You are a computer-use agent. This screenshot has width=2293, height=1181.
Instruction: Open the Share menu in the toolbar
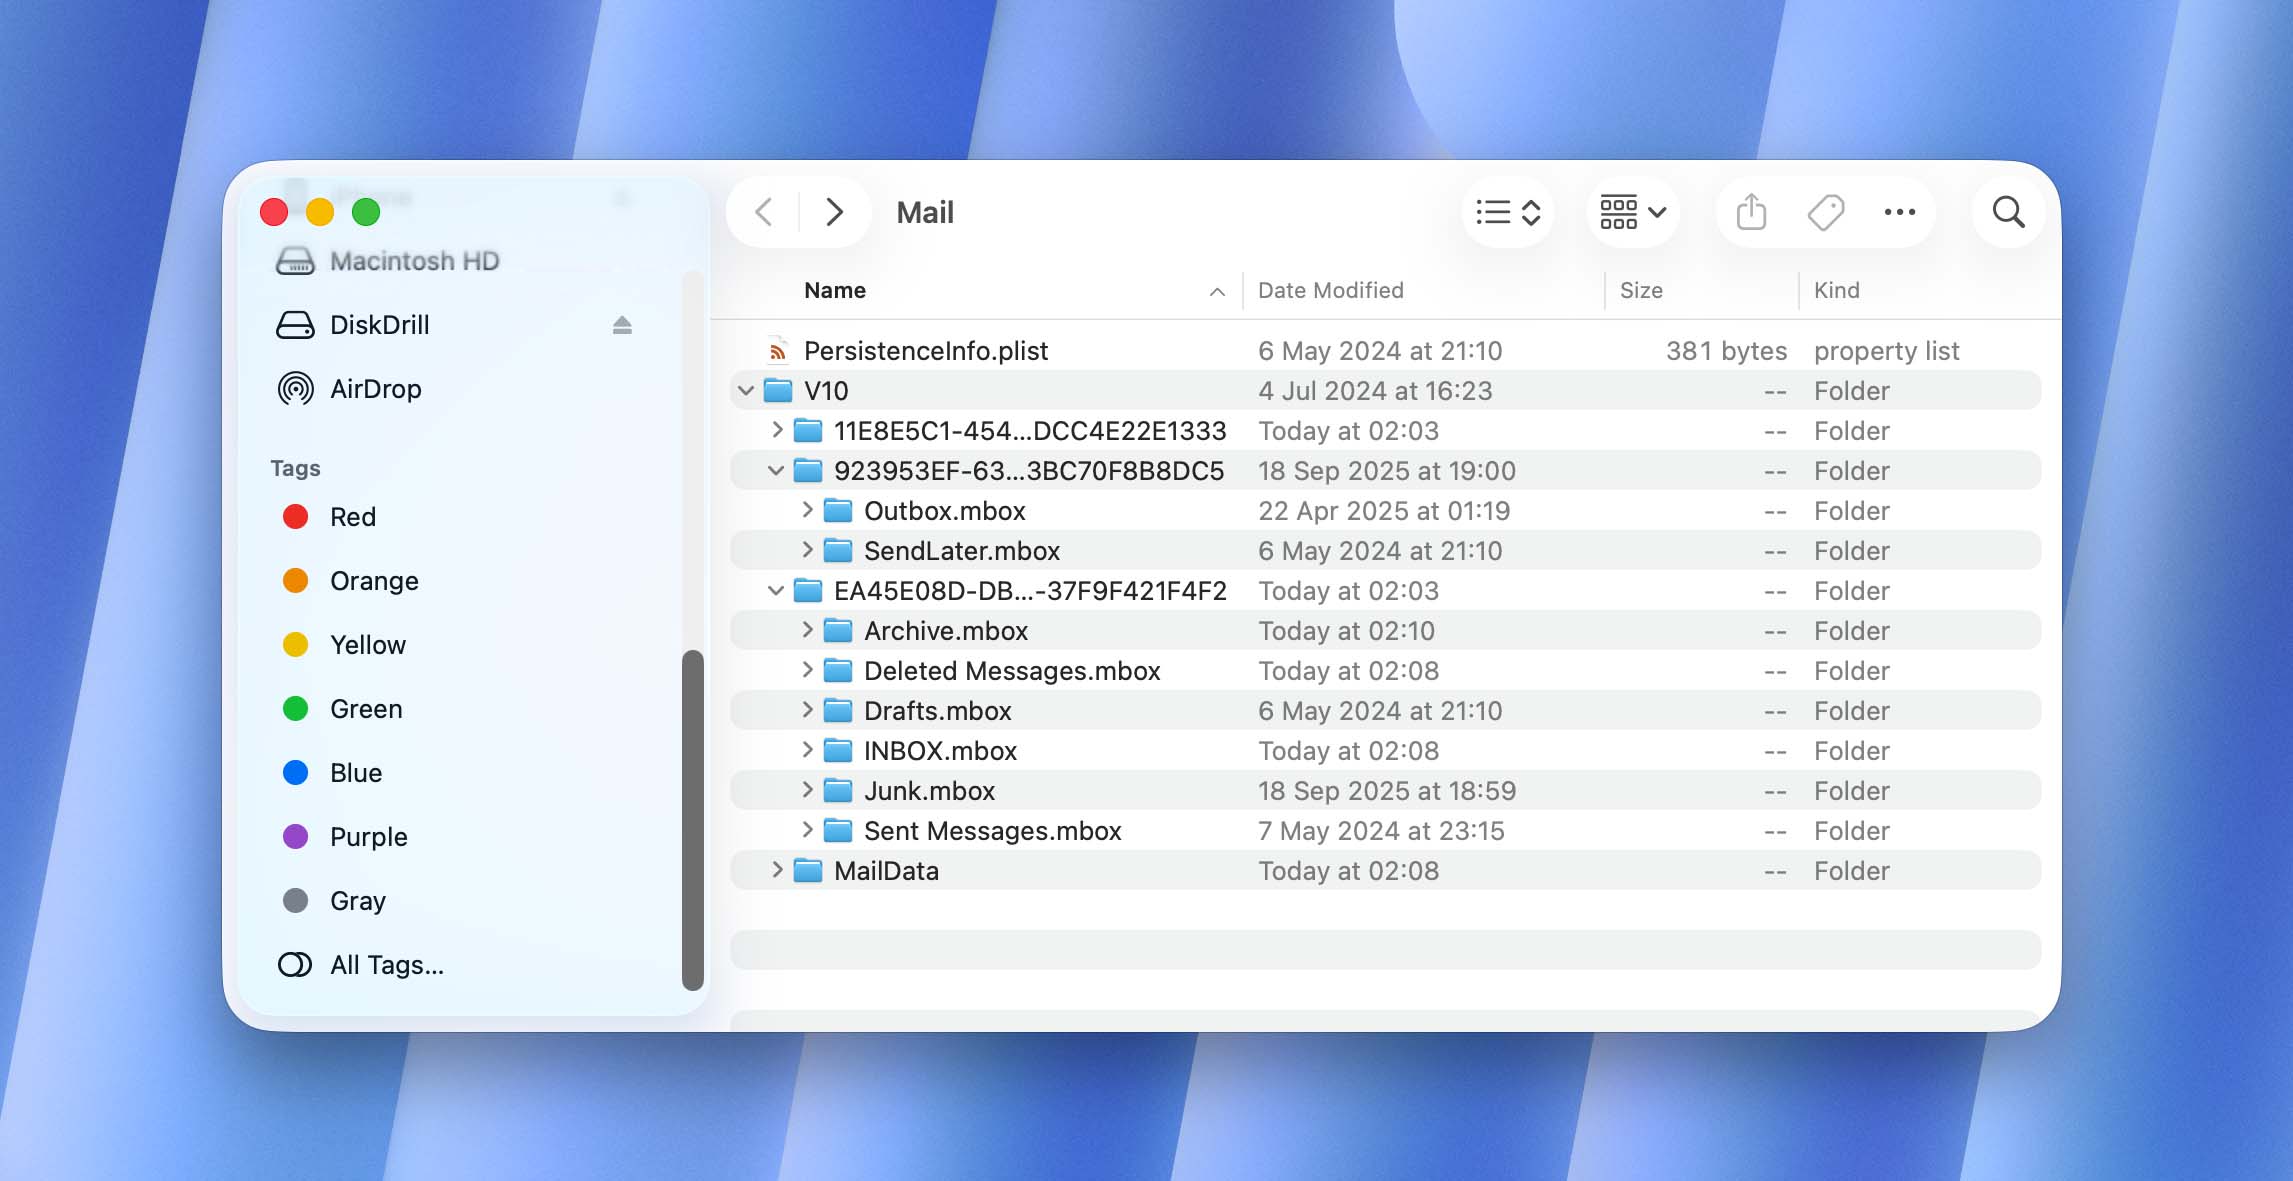pos(1749,212)
